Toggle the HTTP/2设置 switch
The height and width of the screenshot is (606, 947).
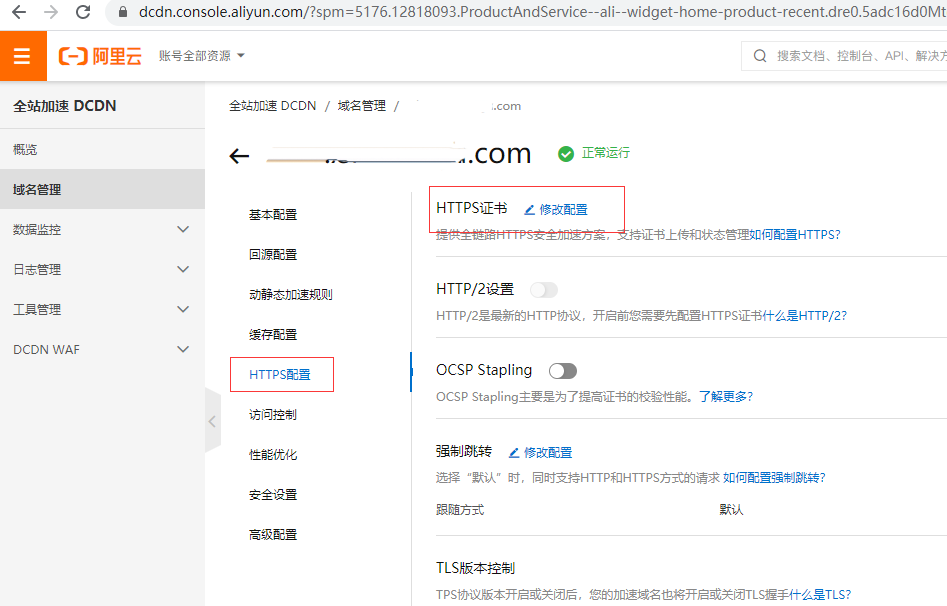544,290
